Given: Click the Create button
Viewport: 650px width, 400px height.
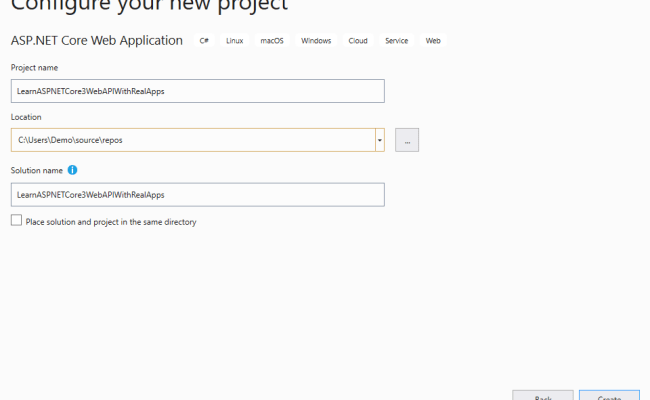Looking at the screenshot, I should coord(609,395).
